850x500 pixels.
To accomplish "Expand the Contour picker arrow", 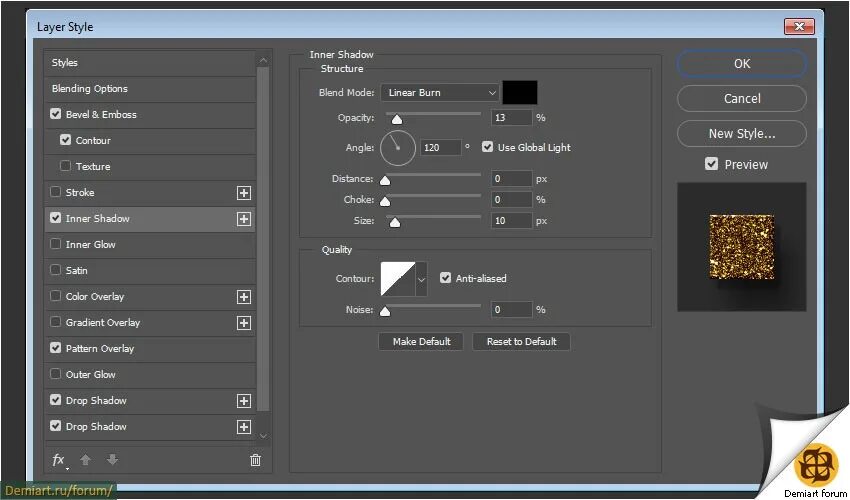I will click(x=421, y=279).
